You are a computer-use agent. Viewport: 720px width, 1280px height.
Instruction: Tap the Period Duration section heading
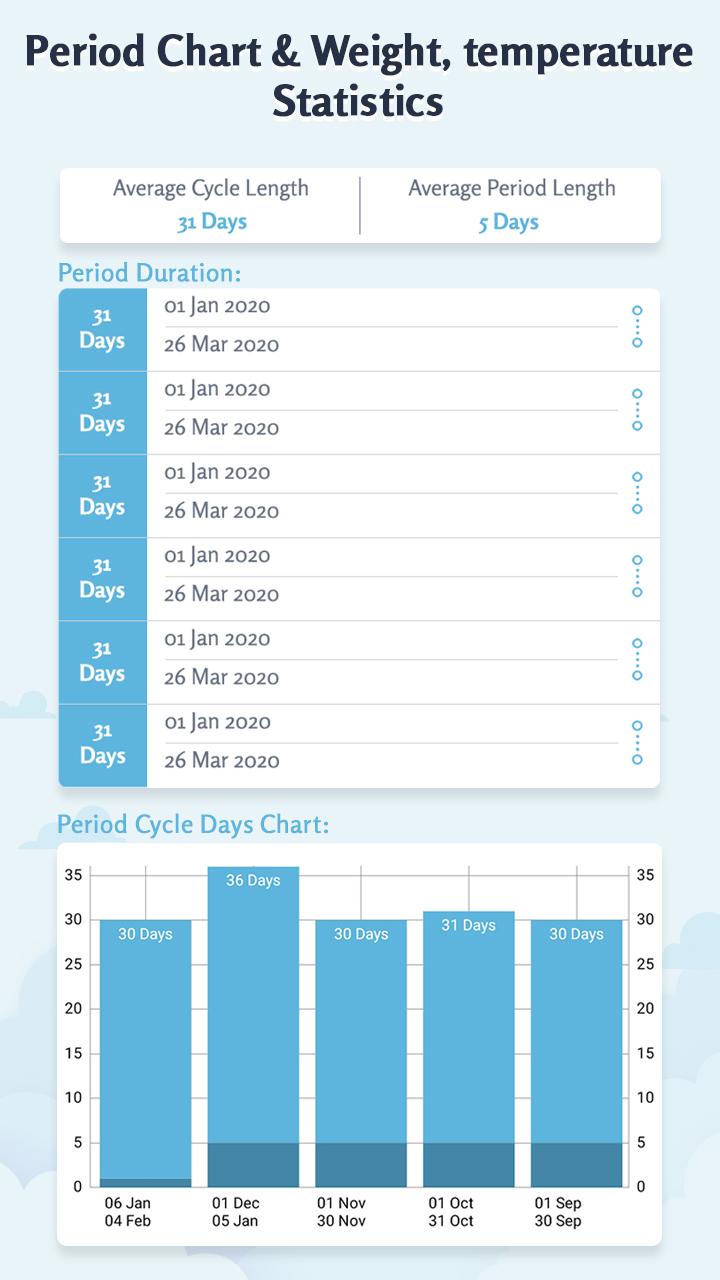[150, 273]
